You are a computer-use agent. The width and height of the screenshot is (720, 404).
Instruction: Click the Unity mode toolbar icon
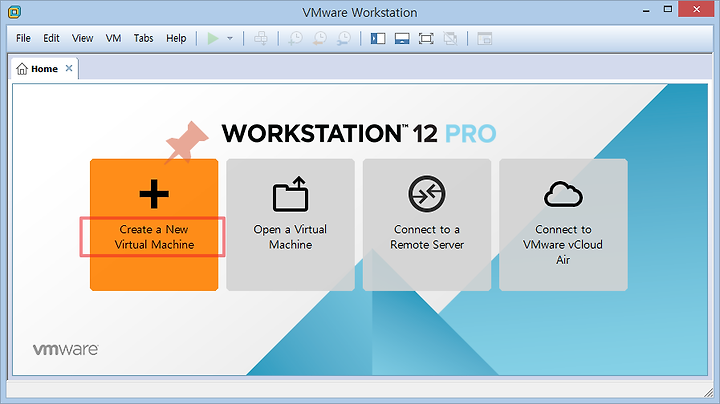click(x=450, y=39)
